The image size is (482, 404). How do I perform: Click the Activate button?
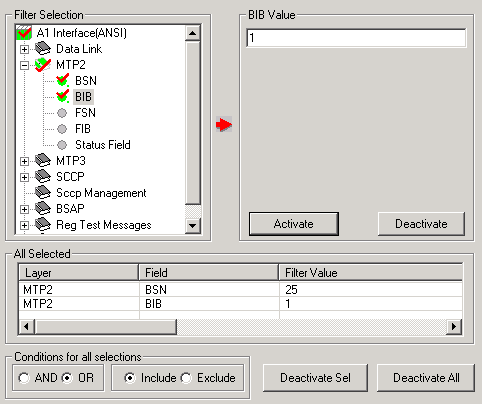click(x=294, y=224)
